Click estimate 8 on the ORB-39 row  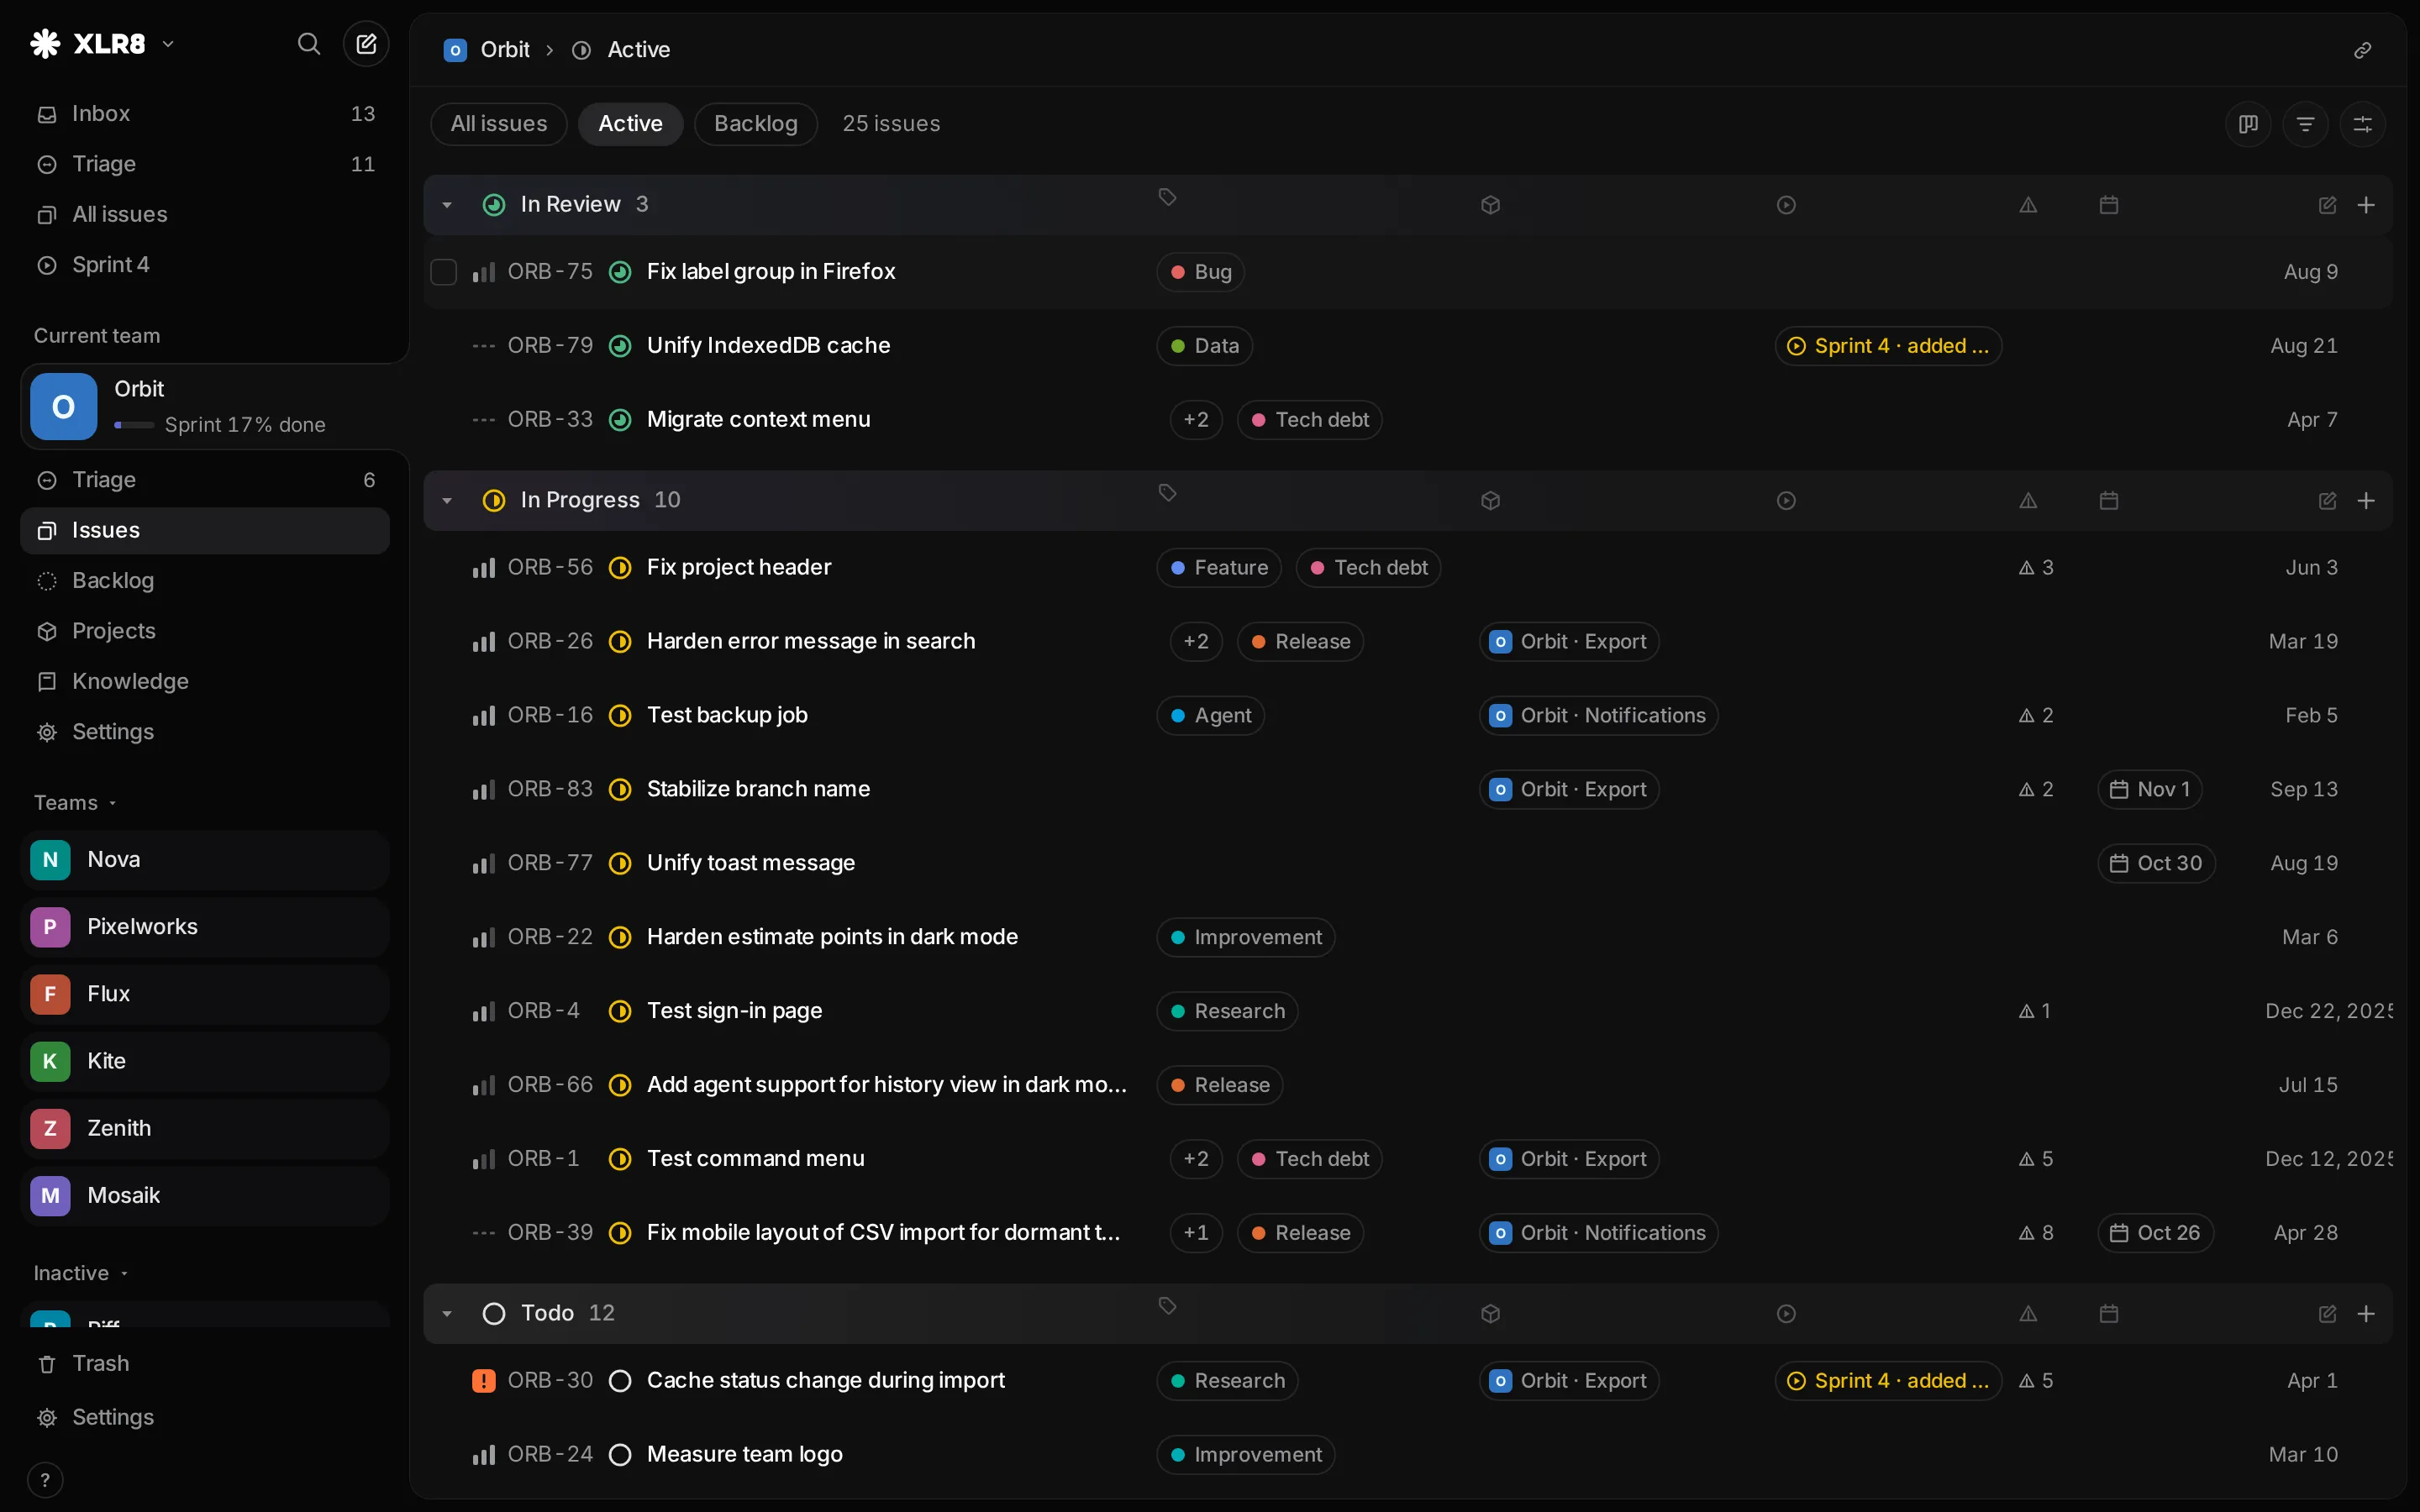tap(2036, 1233)
